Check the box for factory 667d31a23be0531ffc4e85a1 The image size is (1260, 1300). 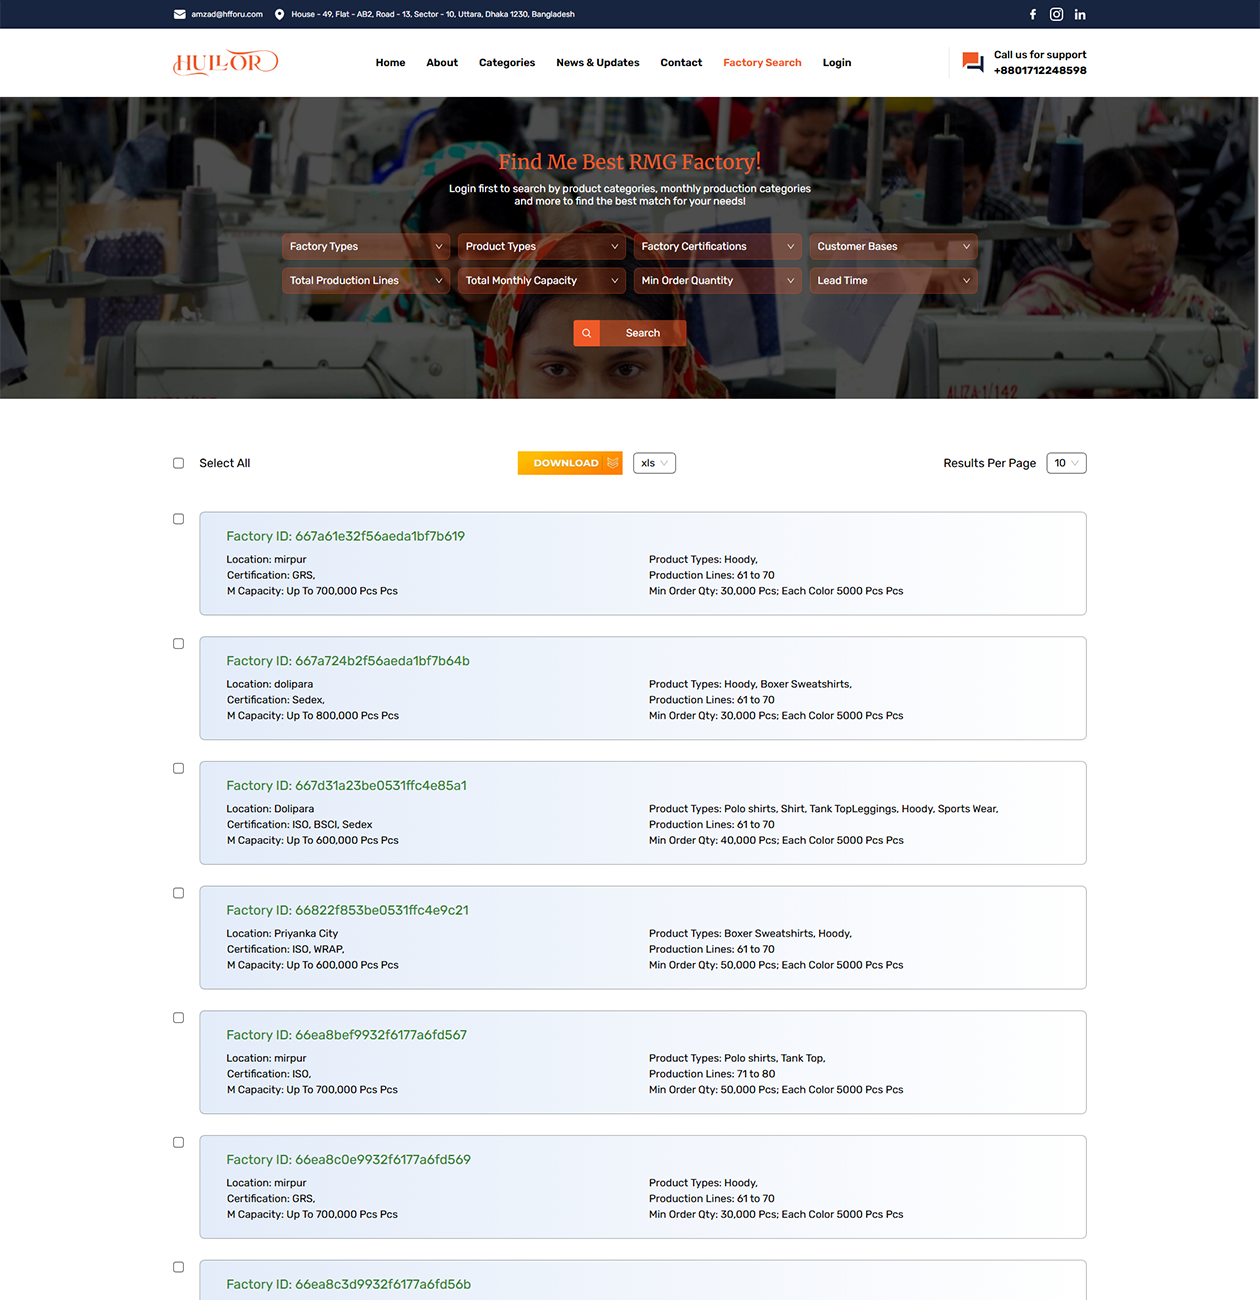click(179, 769)
